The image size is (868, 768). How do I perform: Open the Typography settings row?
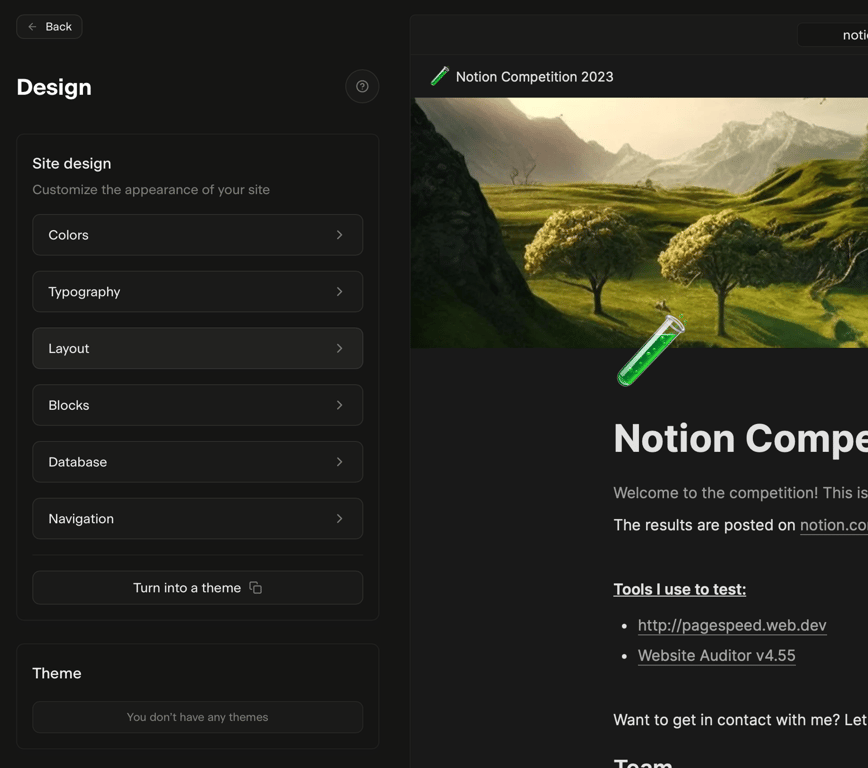coord(198,292)
